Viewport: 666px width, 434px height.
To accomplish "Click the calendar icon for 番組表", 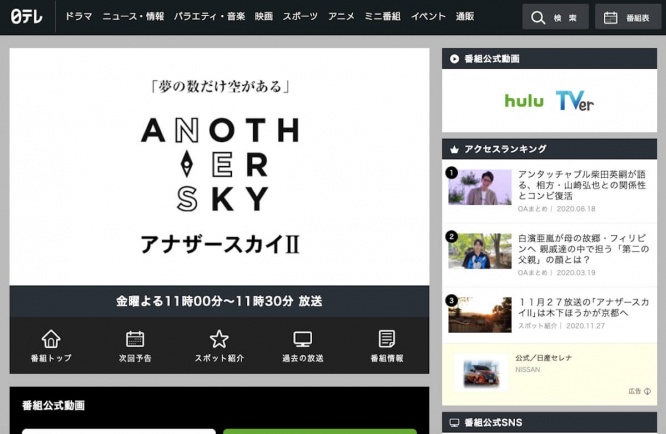I will 610,17.
